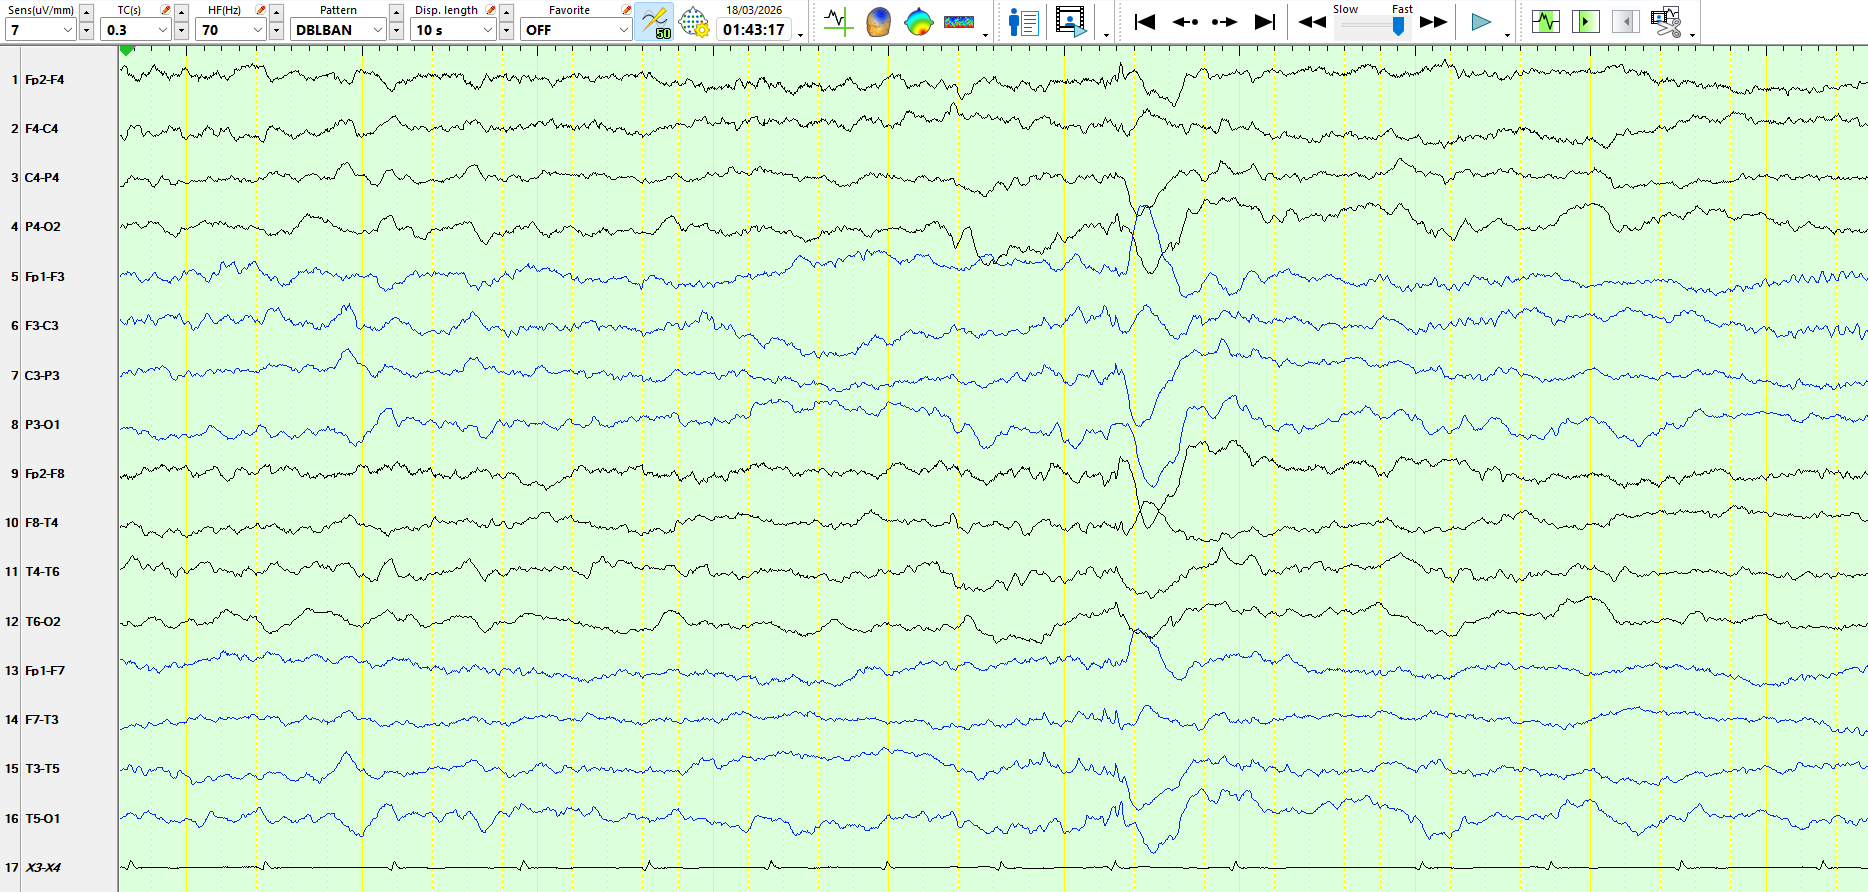Image resolution: width=1868 pixels, height=892 pixels.
Task: Rewind the EEG playback
Action: click(x=1312, y=21)
